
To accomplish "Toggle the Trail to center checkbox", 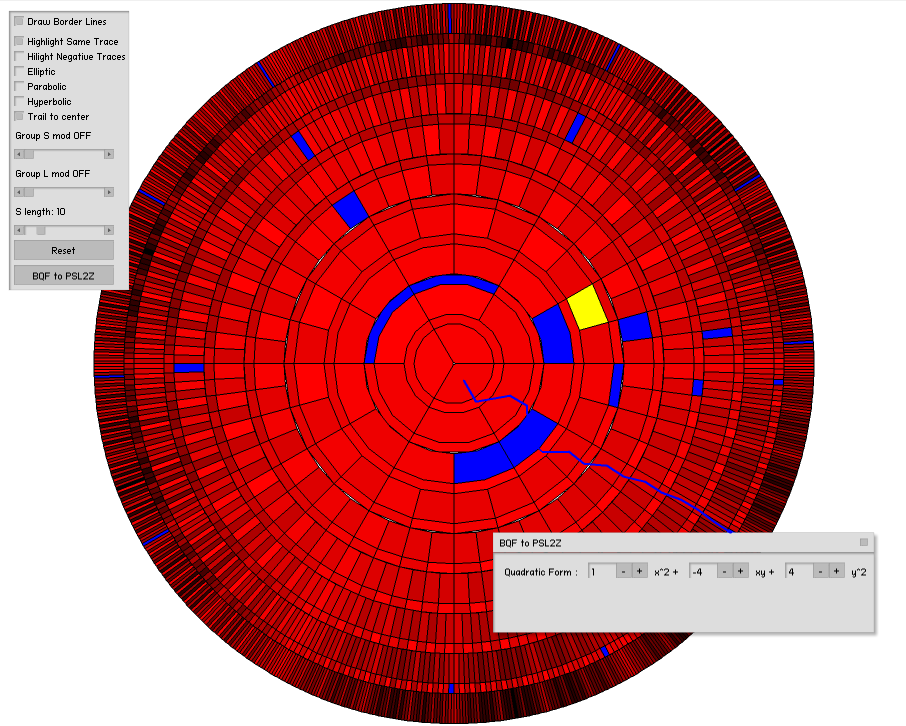I will (19, 117).
